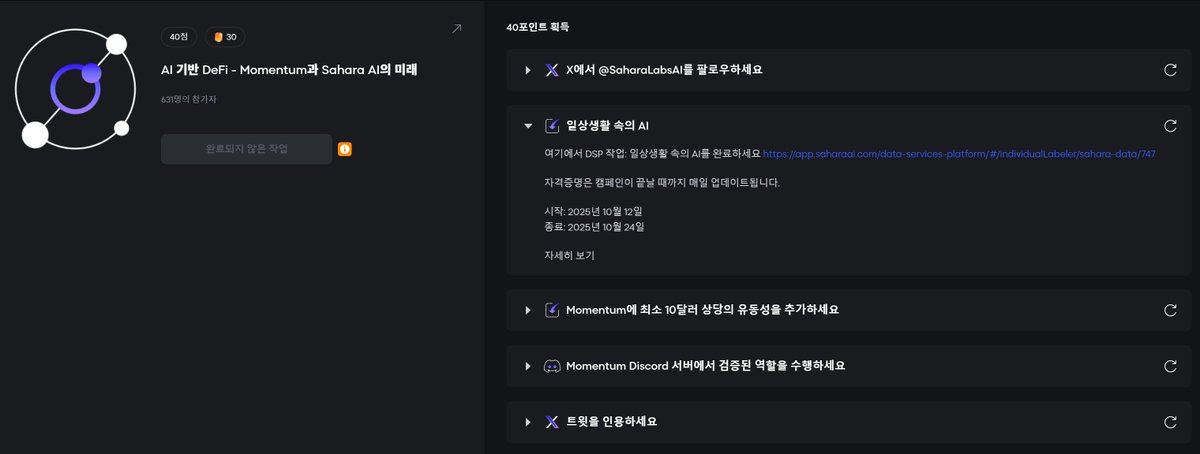Click the X logo in 트윗을 인용하세요 task

pyautogui.click(x=552, y=422)
